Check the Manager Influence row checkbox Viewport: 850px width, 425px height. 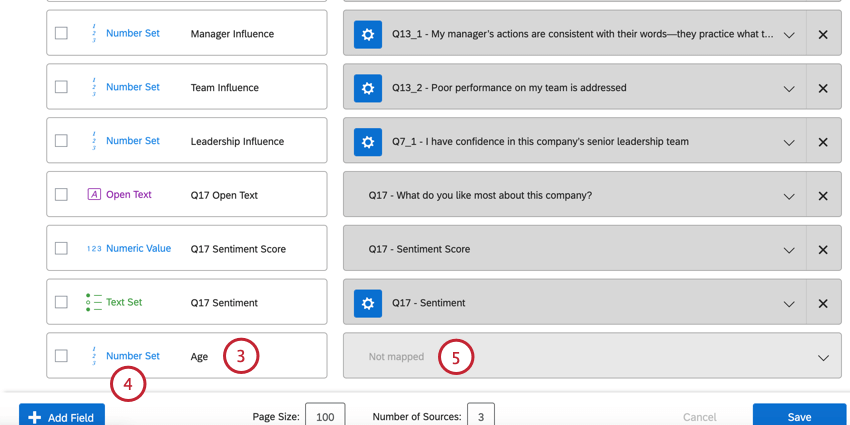coord(61,34)
